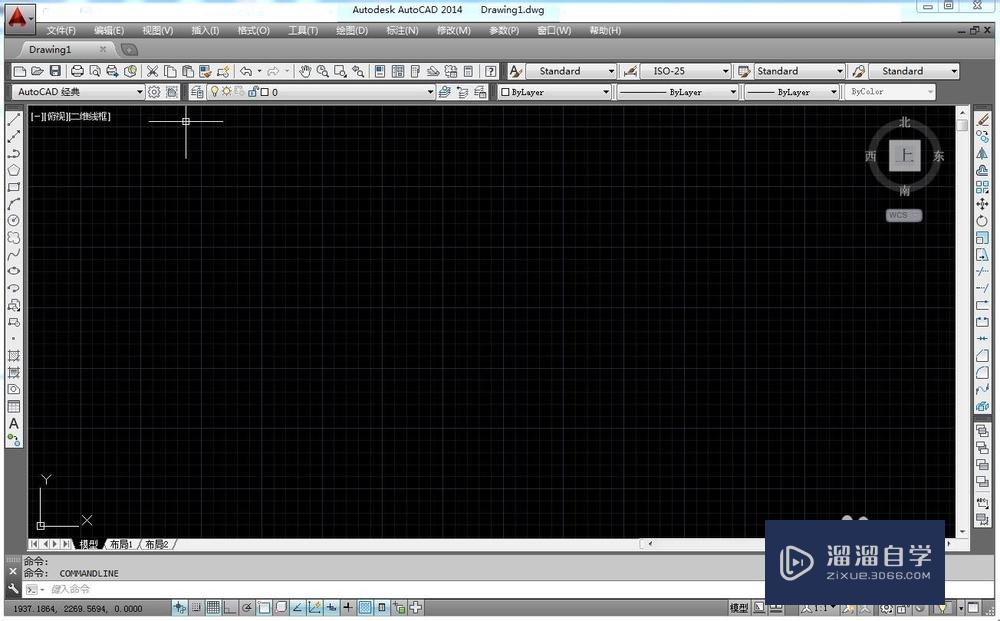Open the 编辑(E) menu
The image size is (1000, 621).
pos(109,31)
